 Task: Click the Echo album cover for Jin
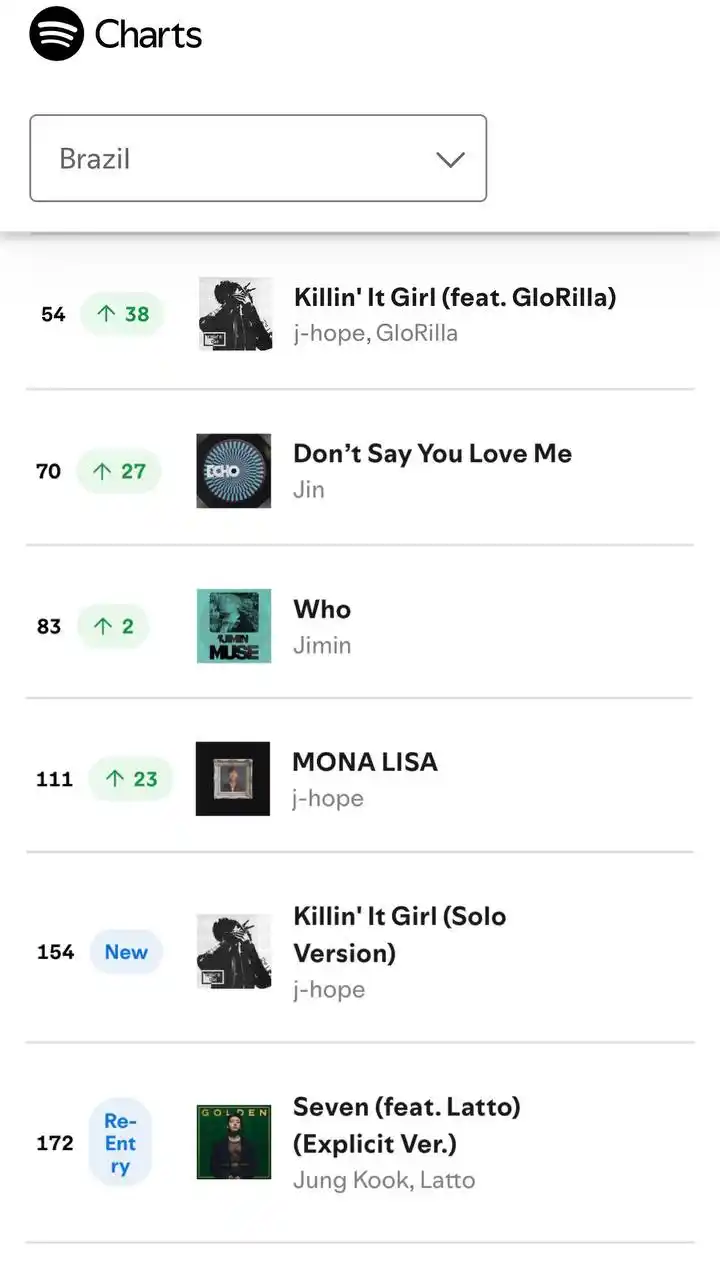coord(234,471)
